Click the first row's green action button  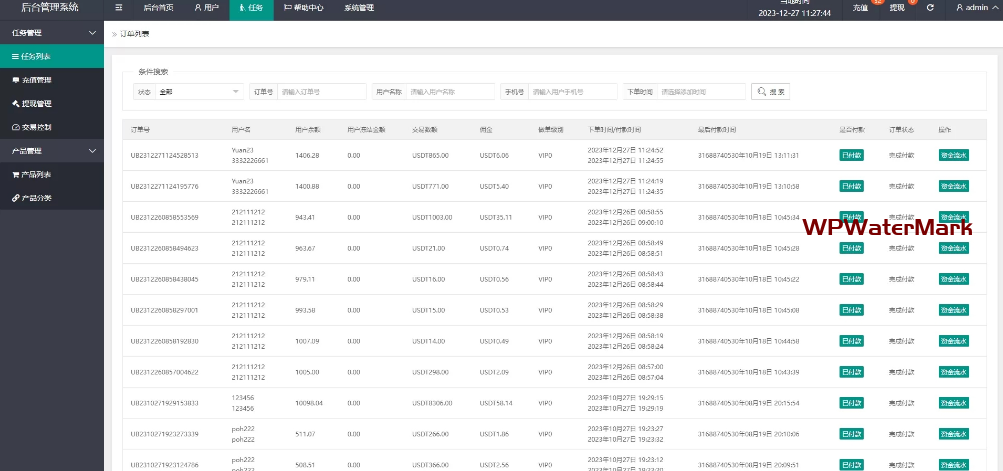click(x=953, y=156)
